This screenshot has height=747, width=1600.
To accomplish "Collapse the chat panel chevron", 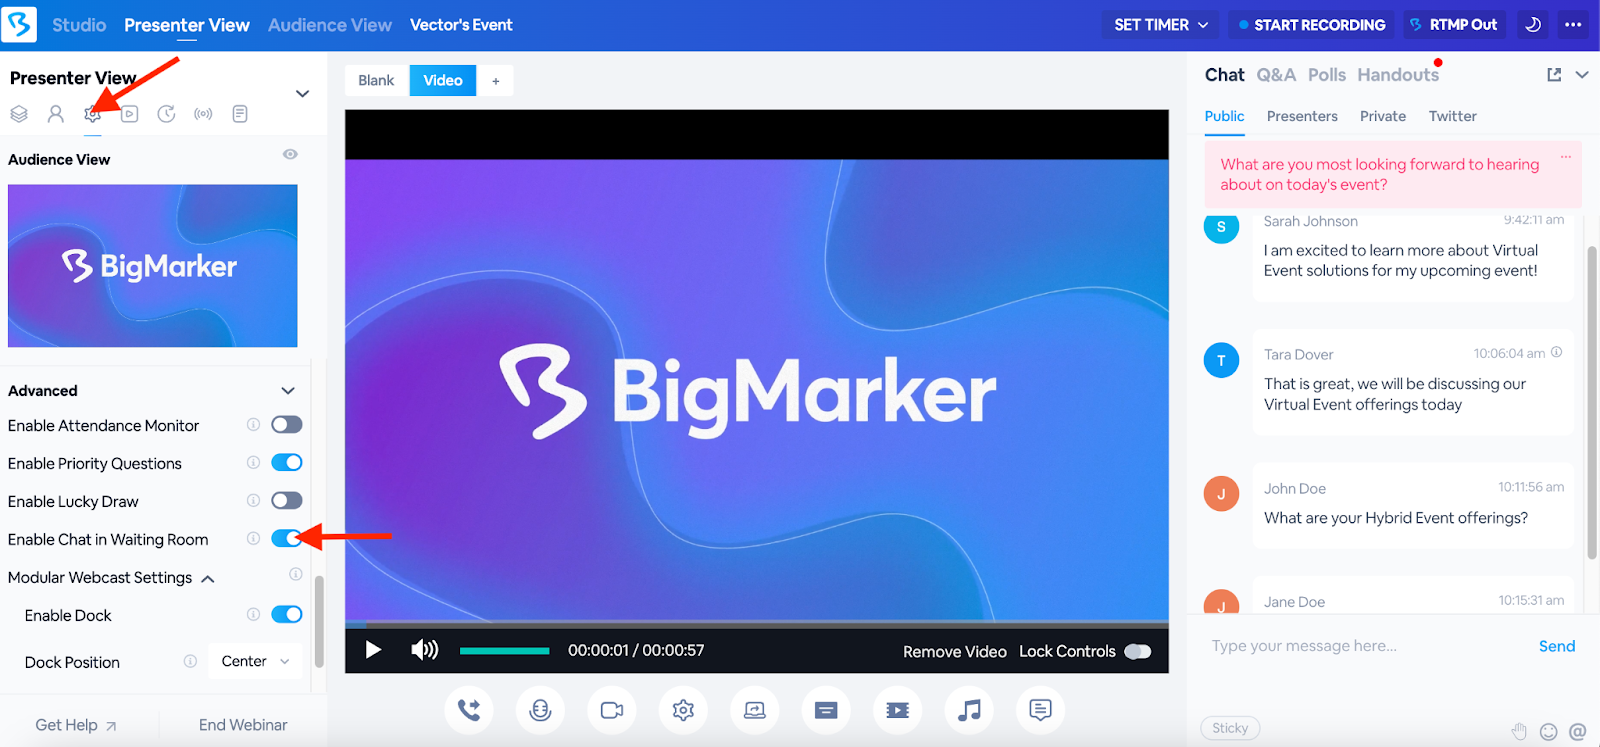I will point(1582,75).
